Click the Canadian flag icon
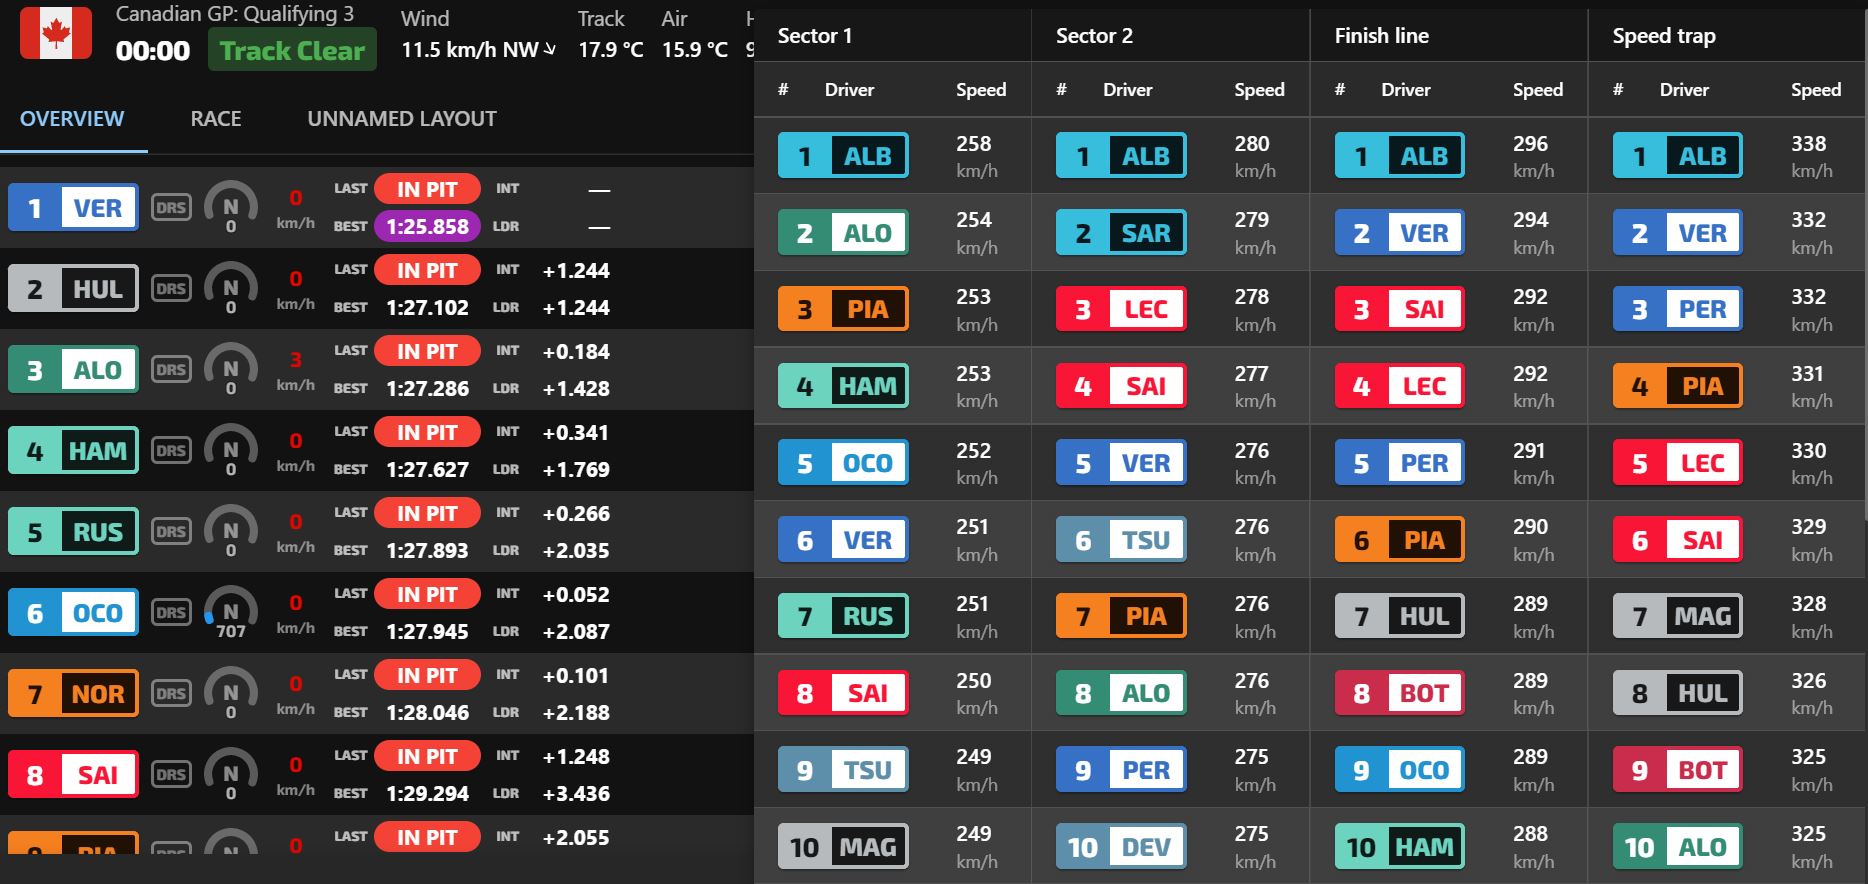 56,33
